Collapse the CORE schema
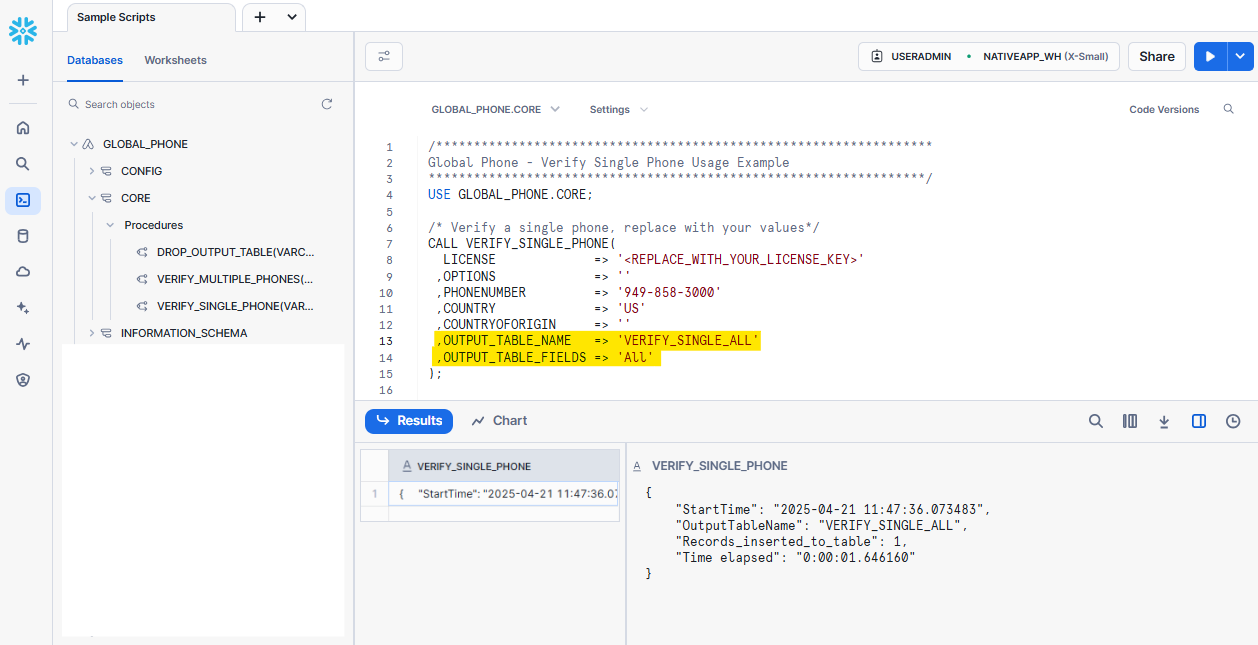This screenshot has height=645, width=1258. (x=91, y=198)
